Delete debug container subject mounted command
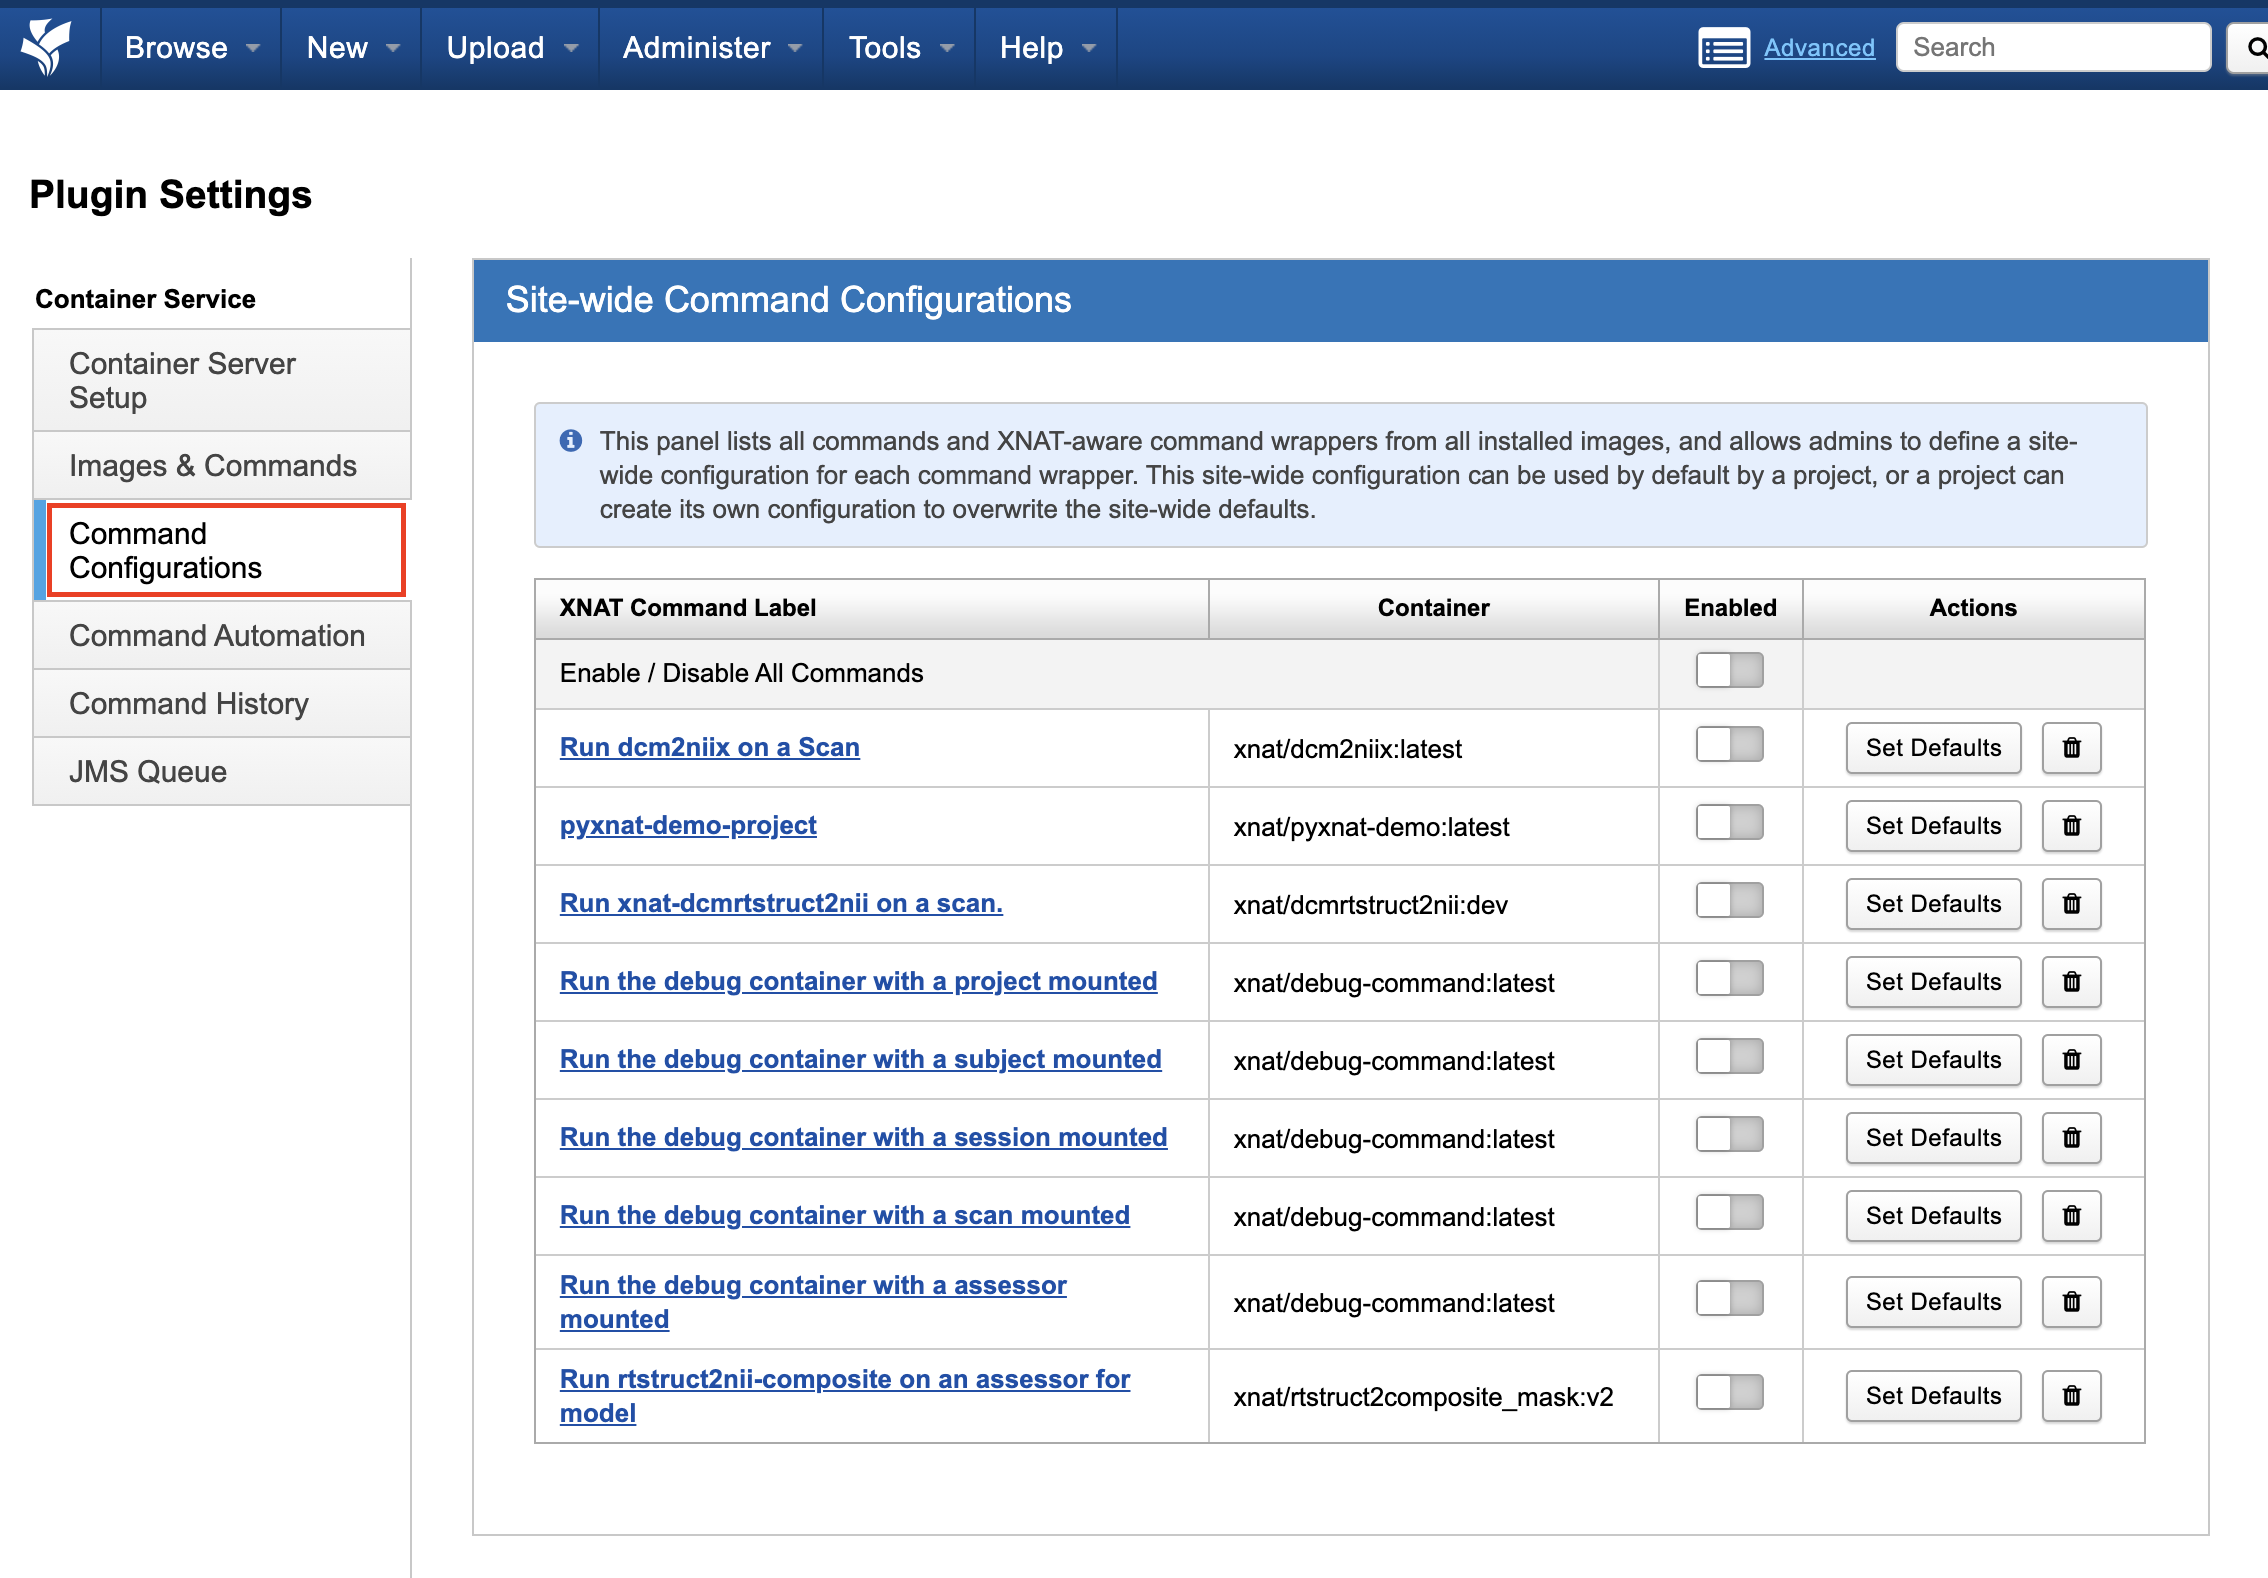The width and height of the screenshot is (2268, 1578). pos(2071,1060)
